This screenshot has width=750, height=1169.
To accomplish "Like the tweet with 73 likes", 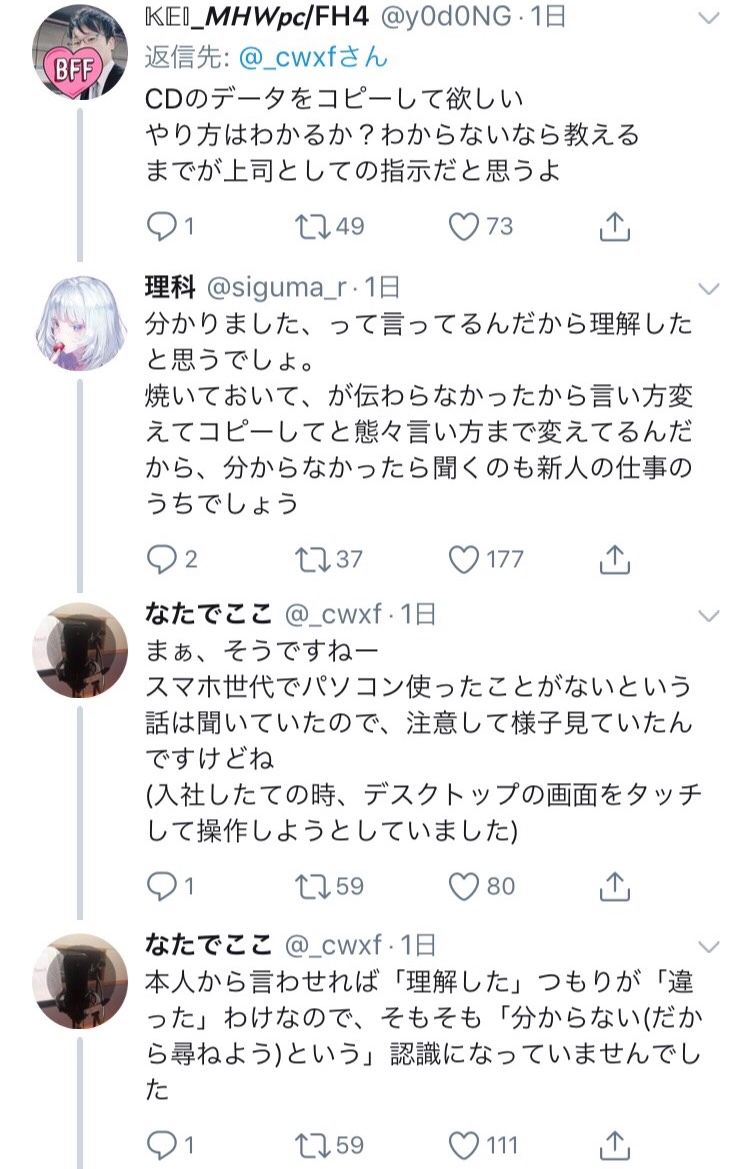I will [x=463, y=228].
